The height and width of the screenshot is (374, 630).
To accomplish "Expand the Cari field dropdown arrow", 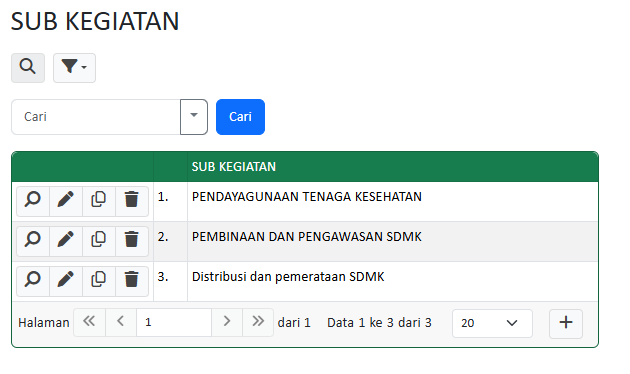I will pos(194,117).
